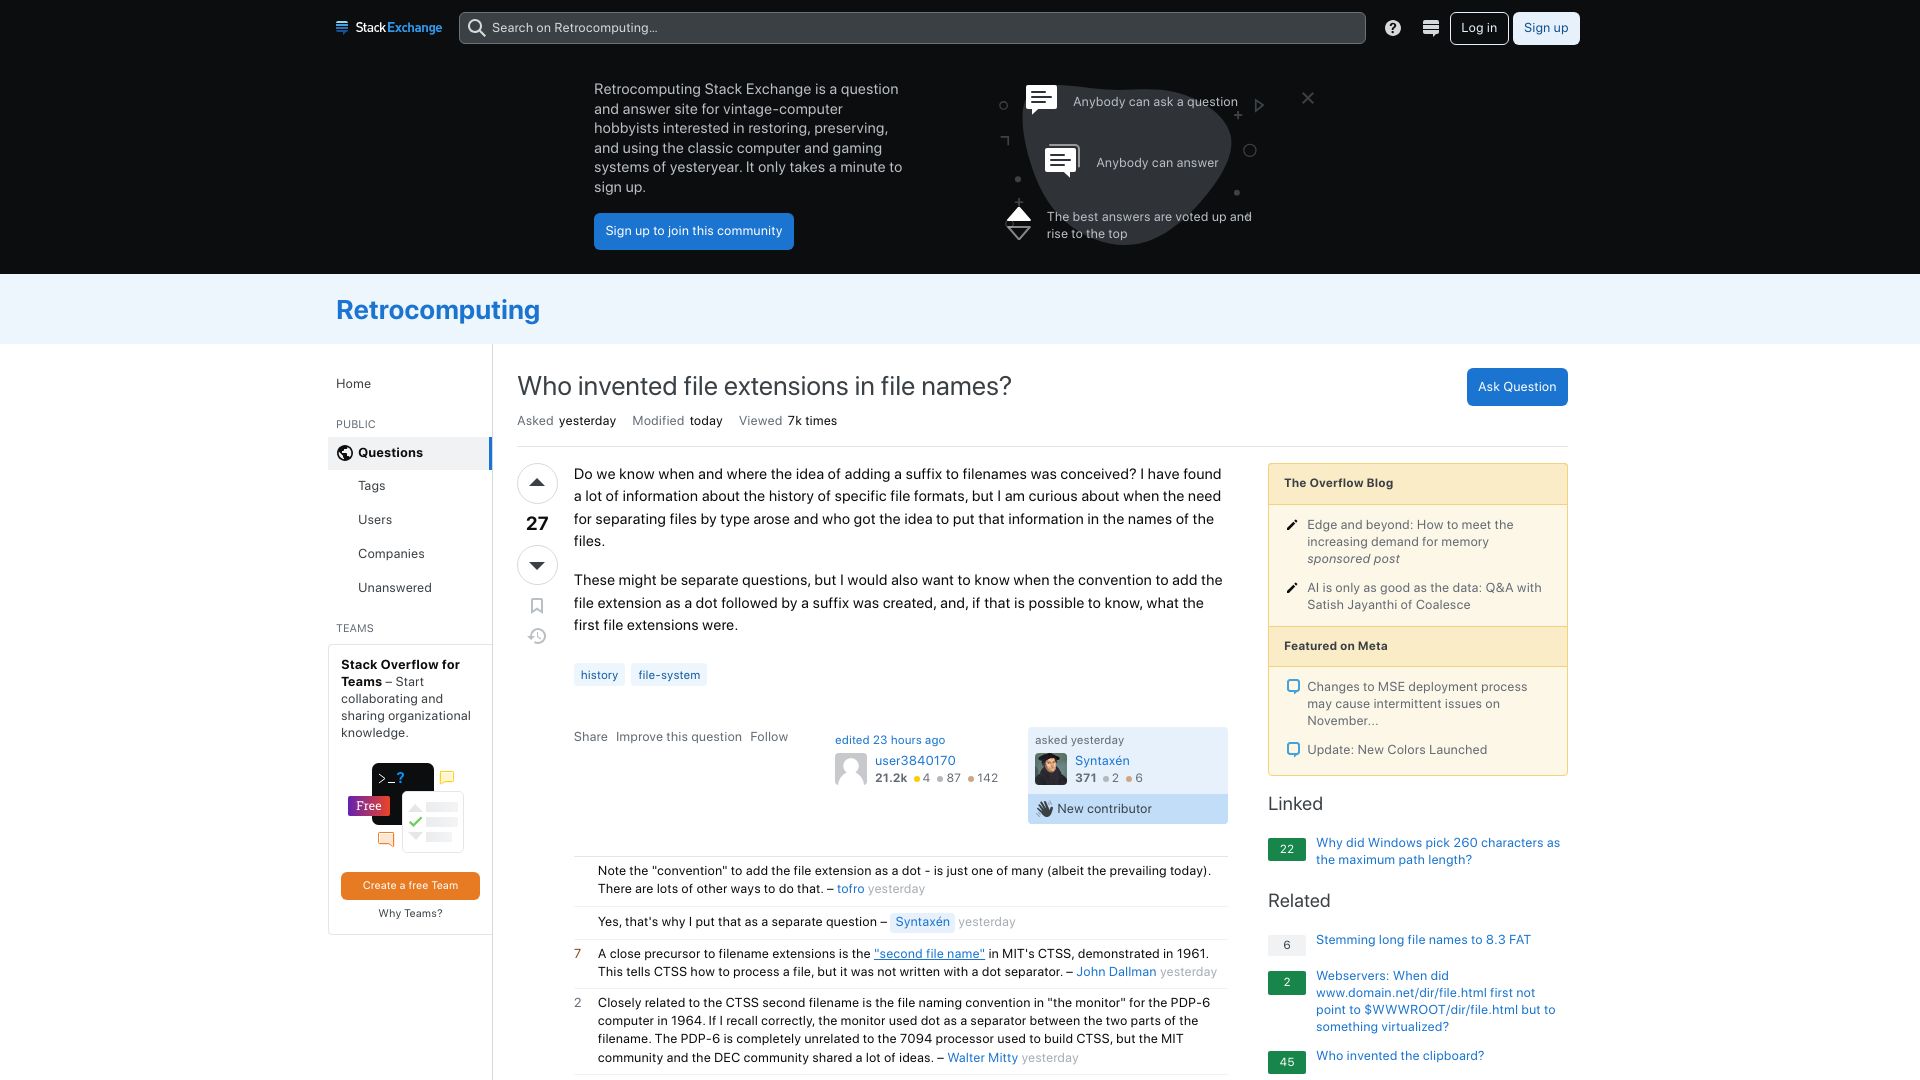Open the help center question-mark icon
Viewport: 1920px width, 1080px height.
[1393, 28]
